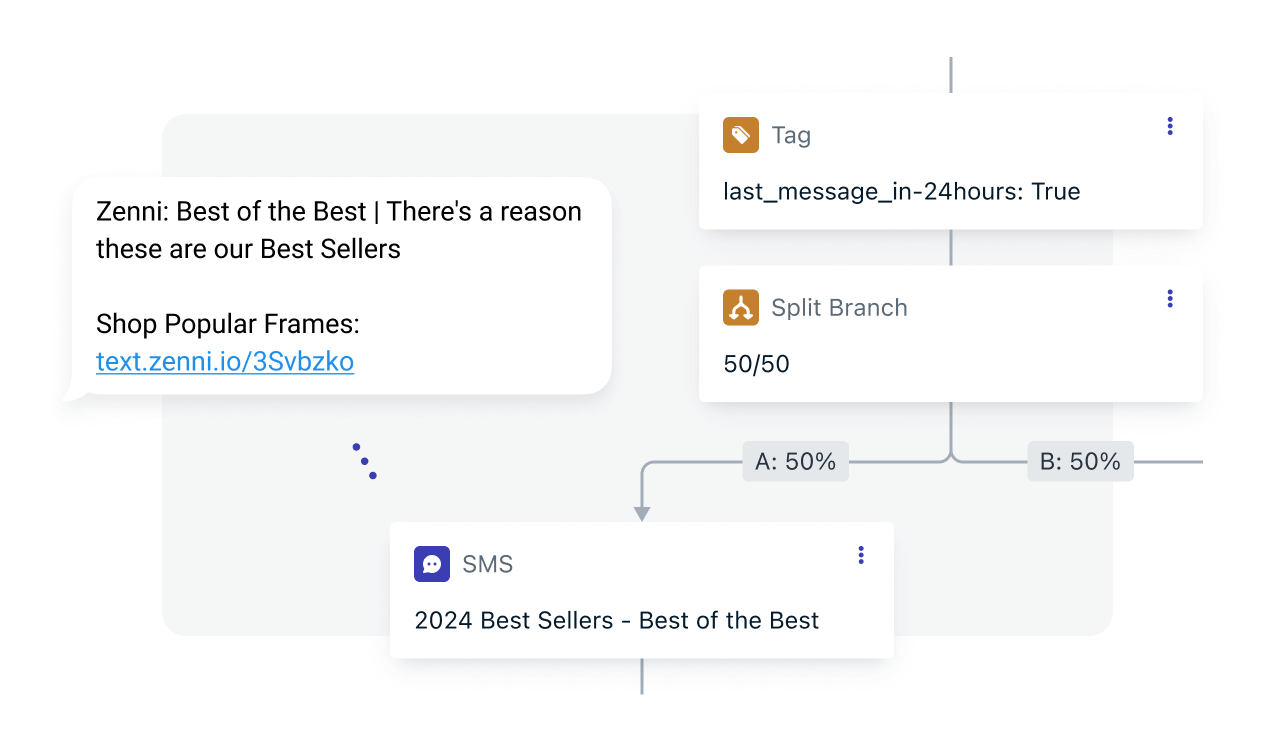Click the branching arrows inside Split Branch icon
Screen dimensions: 1275x750
[740, 307]
